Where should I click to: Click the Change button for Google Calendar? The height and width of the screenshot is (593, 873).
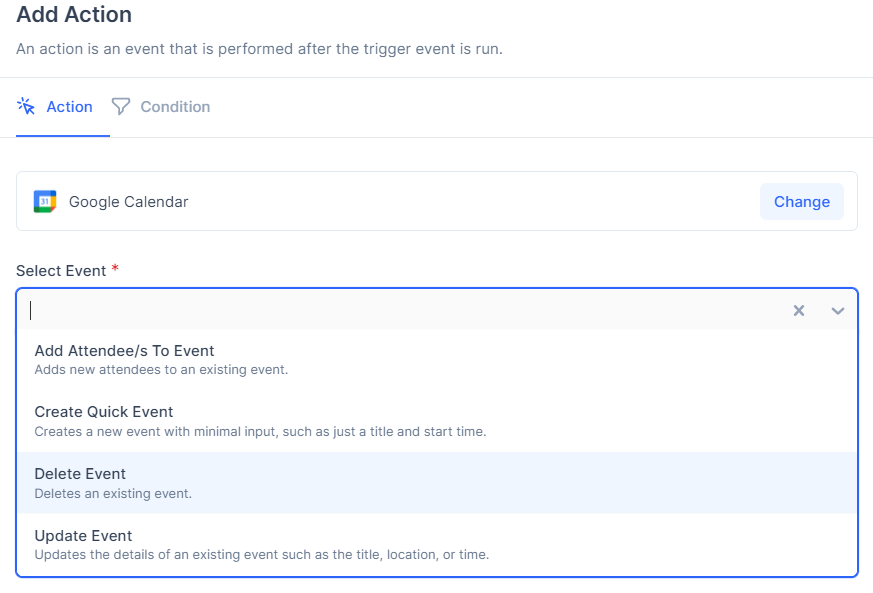(802, 202)
